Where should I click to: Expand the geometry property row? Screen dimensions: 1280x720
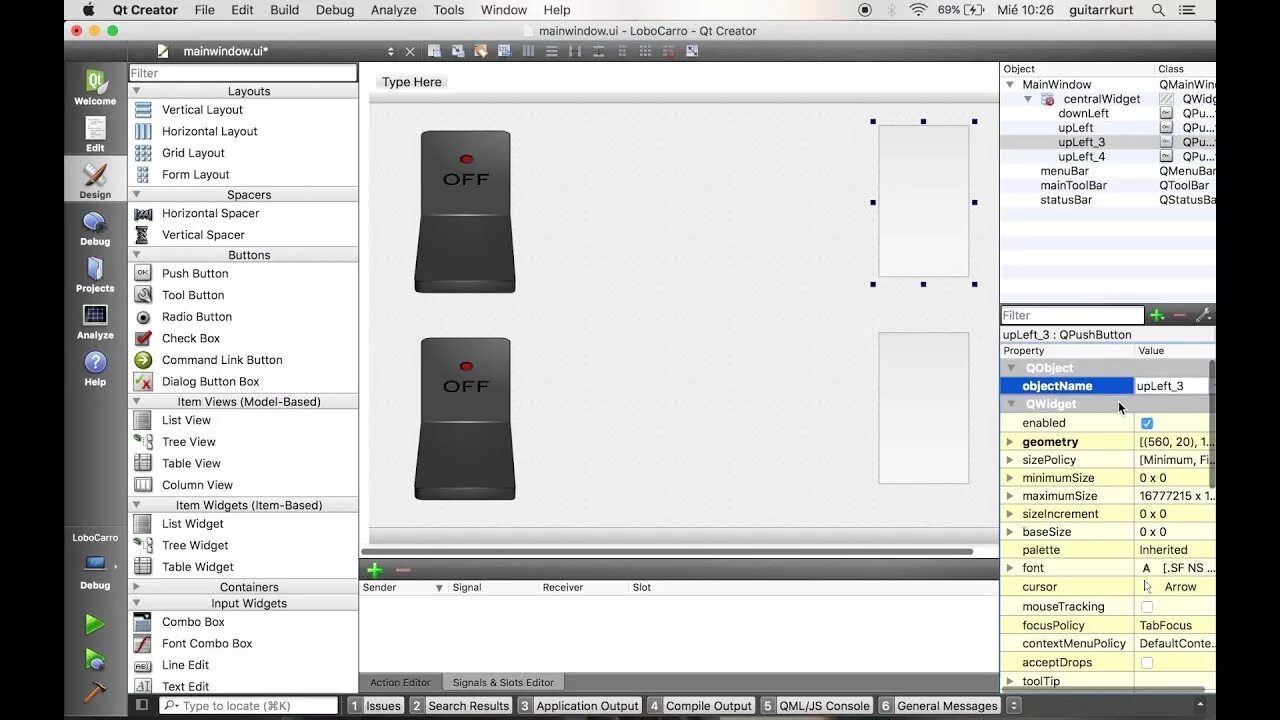(1010, 442)
